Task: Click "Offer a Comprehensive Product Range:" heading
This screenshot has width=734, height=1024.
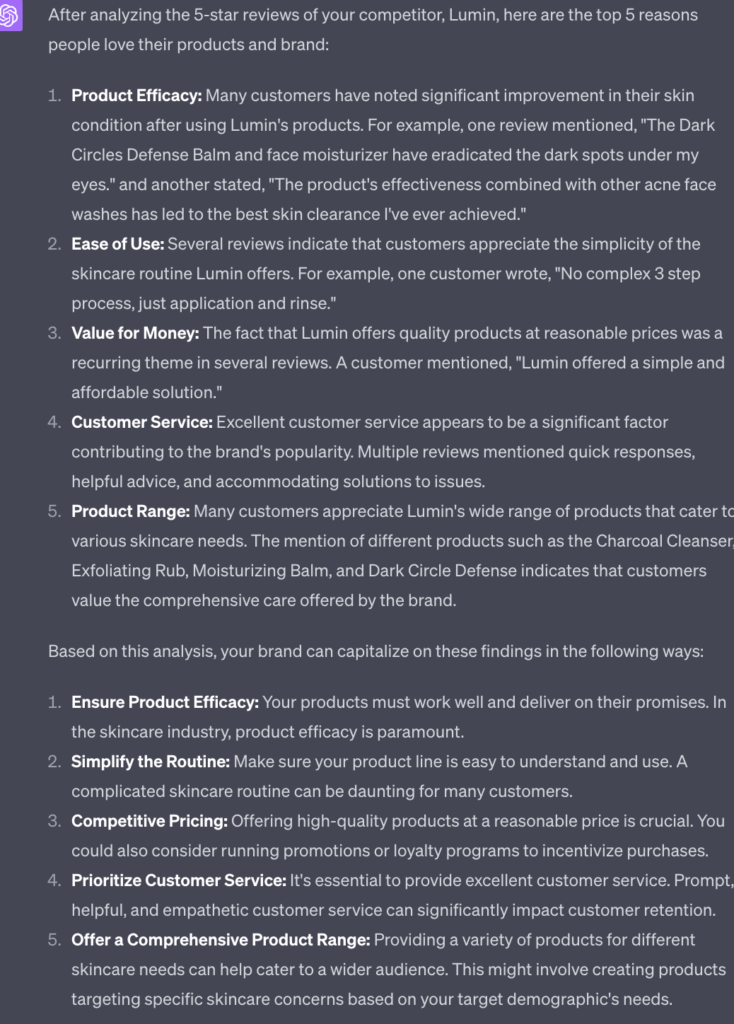Action: click(220, 940)
